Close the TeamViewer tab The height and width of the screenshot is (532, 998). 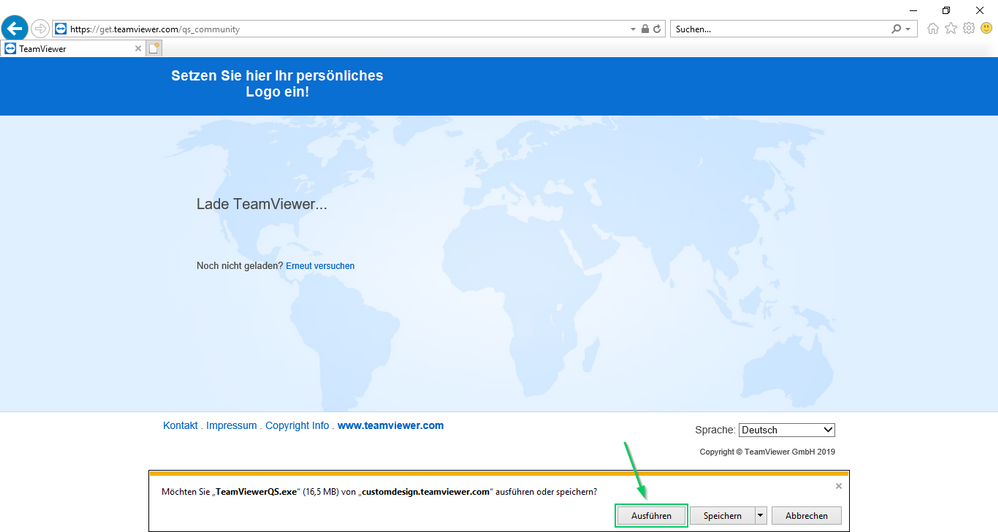coord(138,48)
